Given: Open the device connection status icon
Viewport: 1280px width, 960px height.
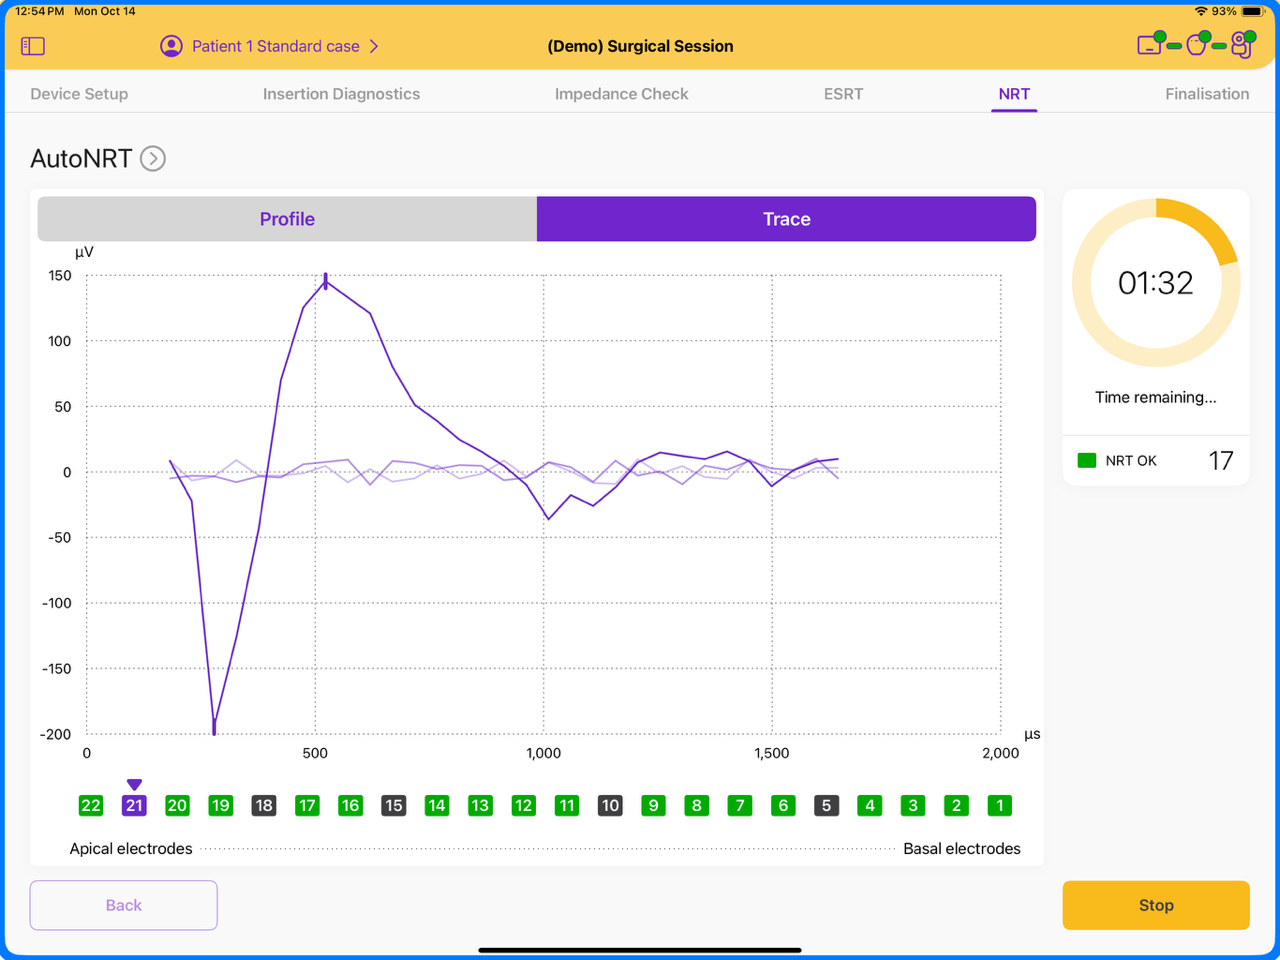Looking at the screenshot, I should (x=1196, y=44).
